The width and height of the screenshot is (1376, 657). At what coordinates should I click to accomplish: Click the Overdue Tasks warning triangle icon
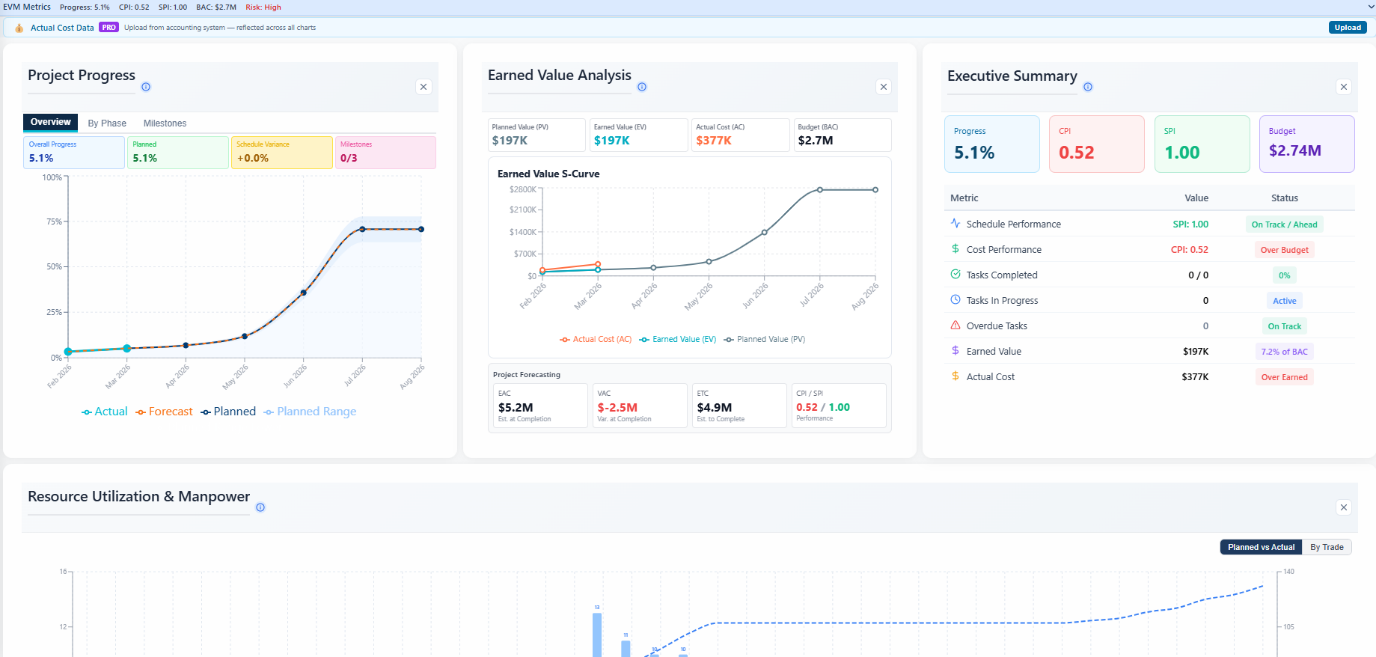click(955, 325)
